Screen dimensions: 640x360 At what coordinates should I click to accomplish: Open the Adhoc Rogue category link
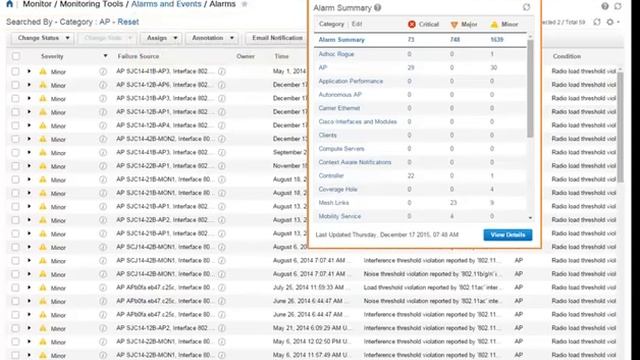pyautogui.click(x=336, y=54)
